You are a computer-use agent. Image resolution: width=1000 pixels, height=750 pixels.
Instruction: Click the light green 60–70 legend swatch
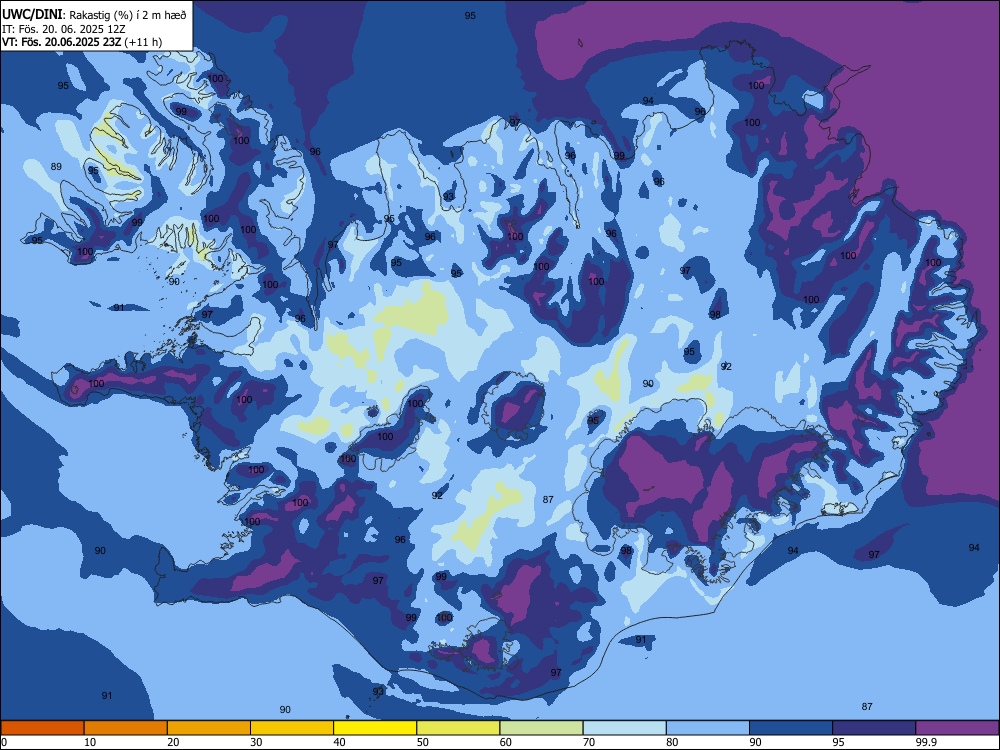541,728
